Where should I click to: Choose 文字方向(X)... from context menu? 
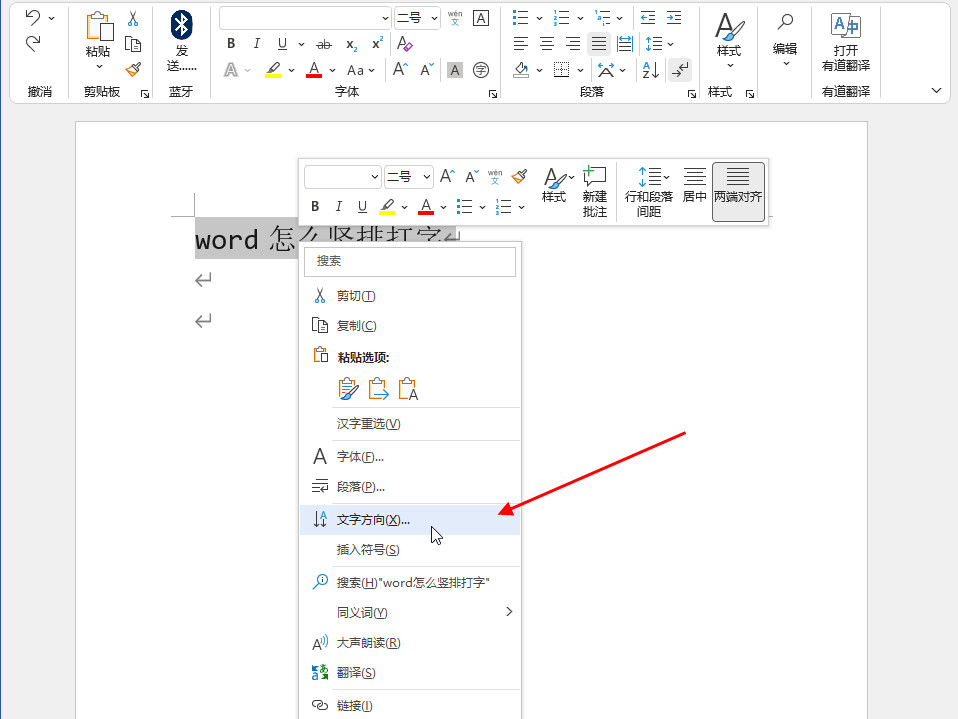pyautogui.click(x=410, y=520)
